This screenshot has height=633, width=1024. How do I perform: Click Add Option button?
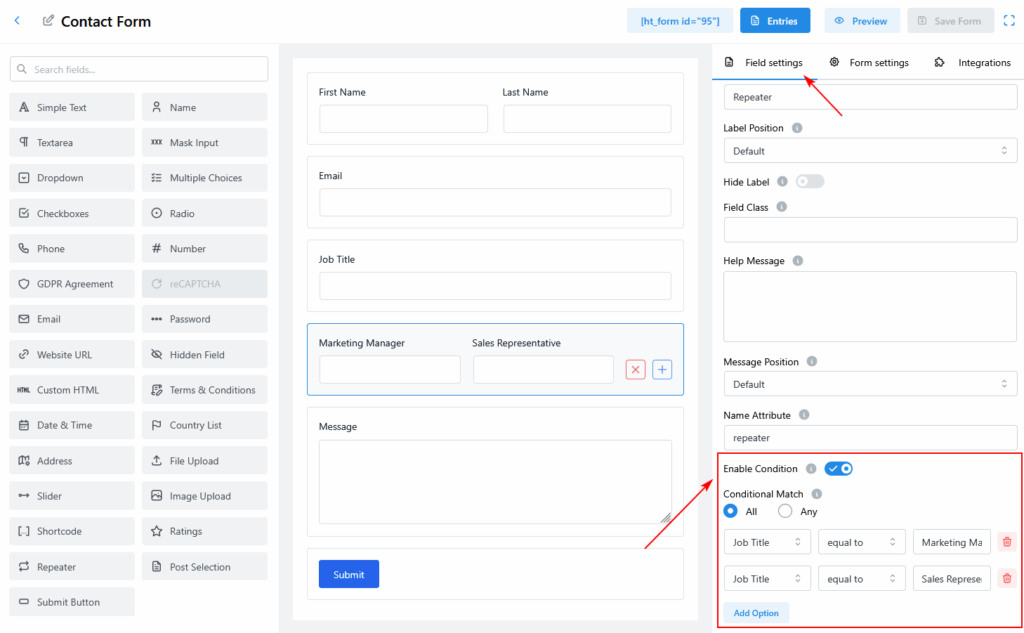(x=755, y=613)
